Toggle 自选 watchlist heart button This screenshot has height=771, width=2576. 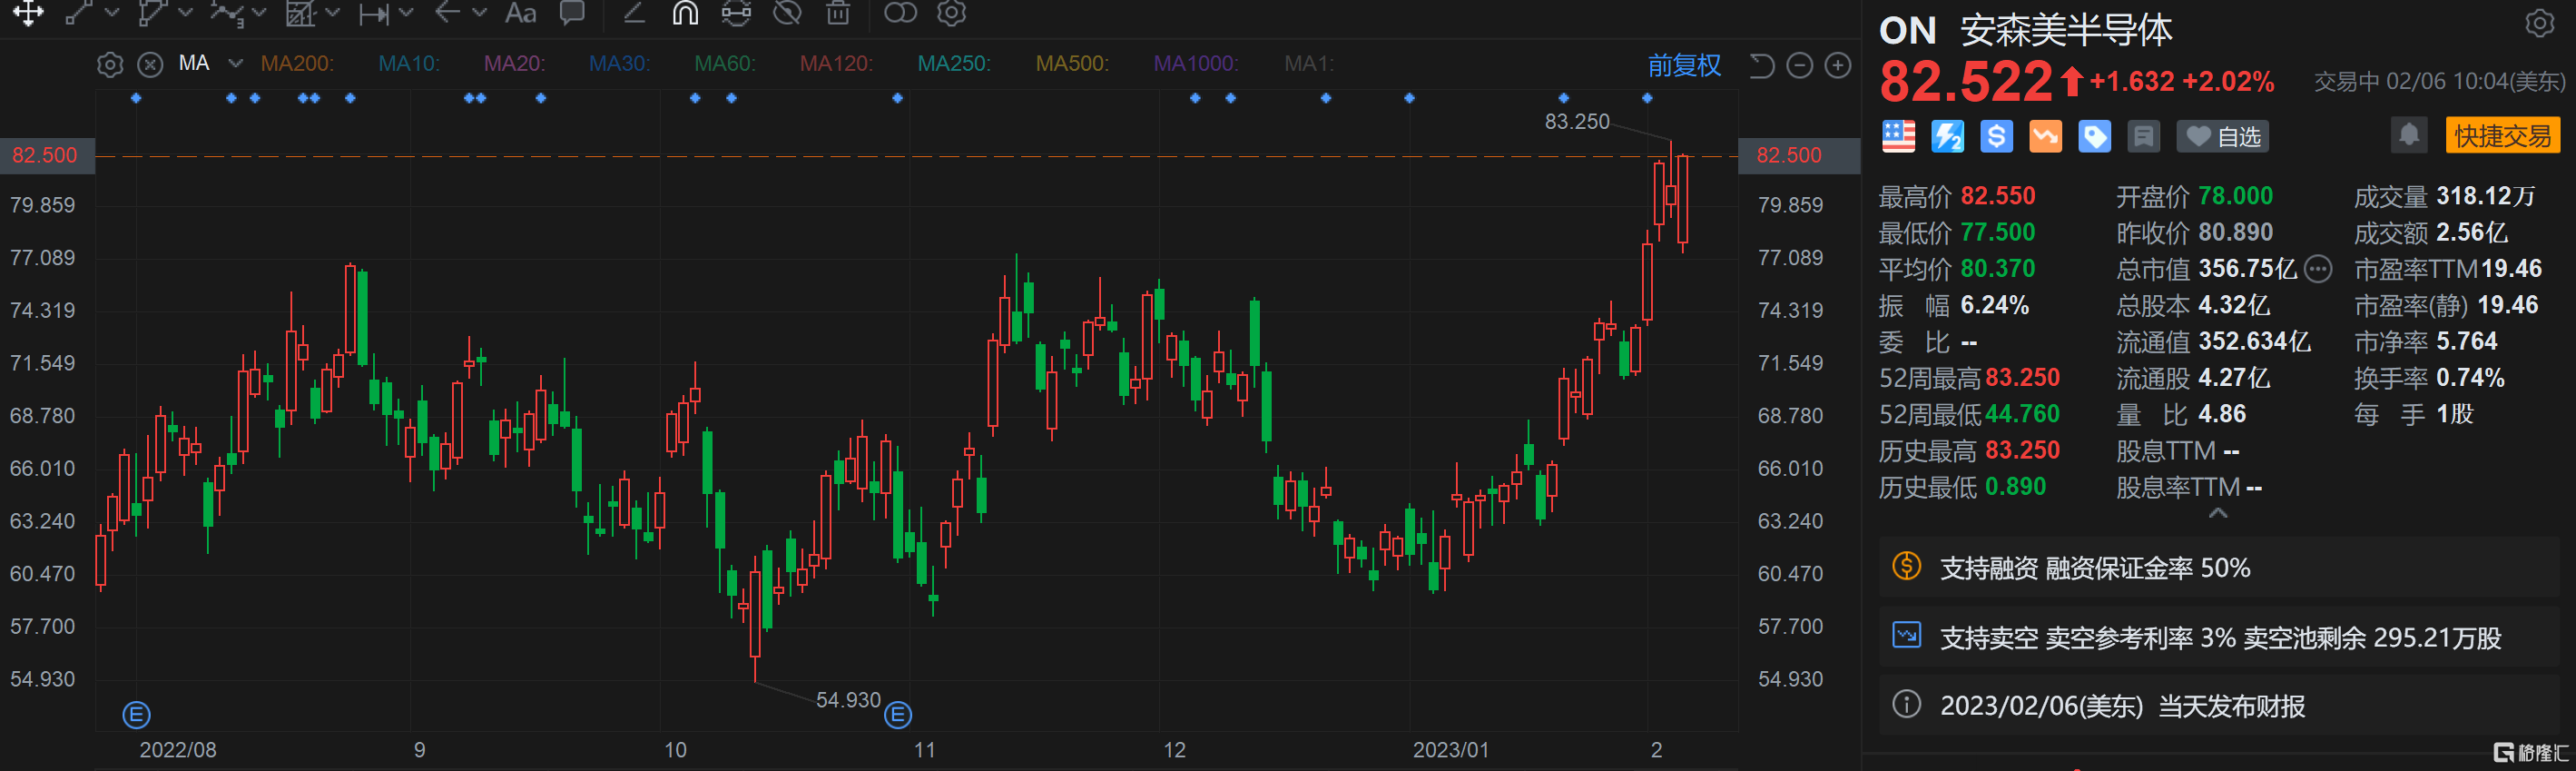(x=2223, y=136)
